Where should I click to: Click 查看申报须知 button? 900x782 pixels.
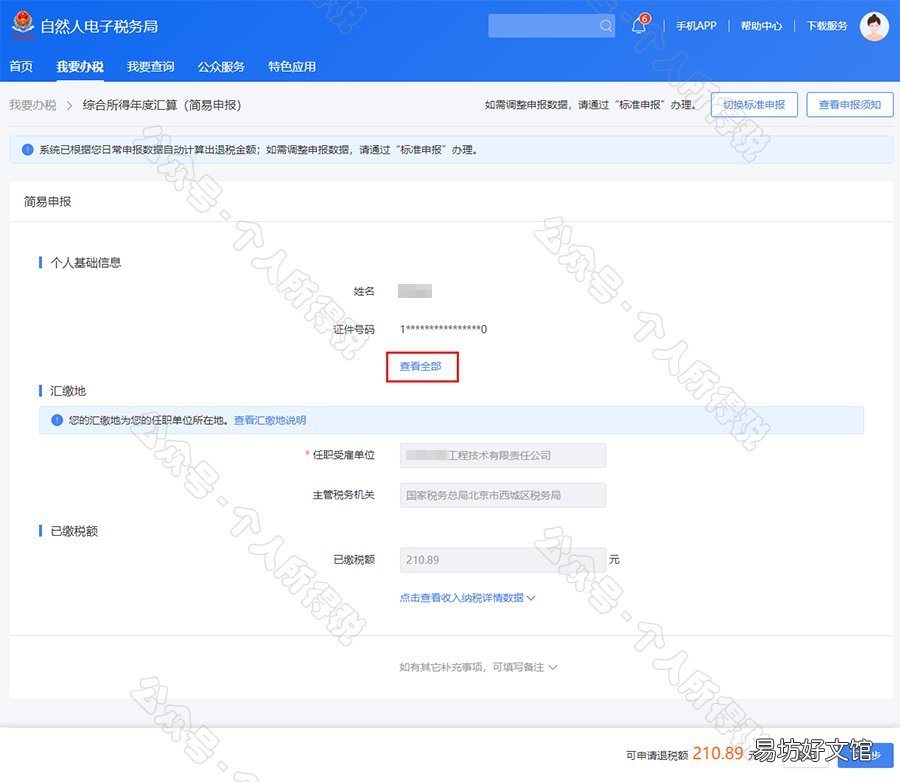click(849, 104)
